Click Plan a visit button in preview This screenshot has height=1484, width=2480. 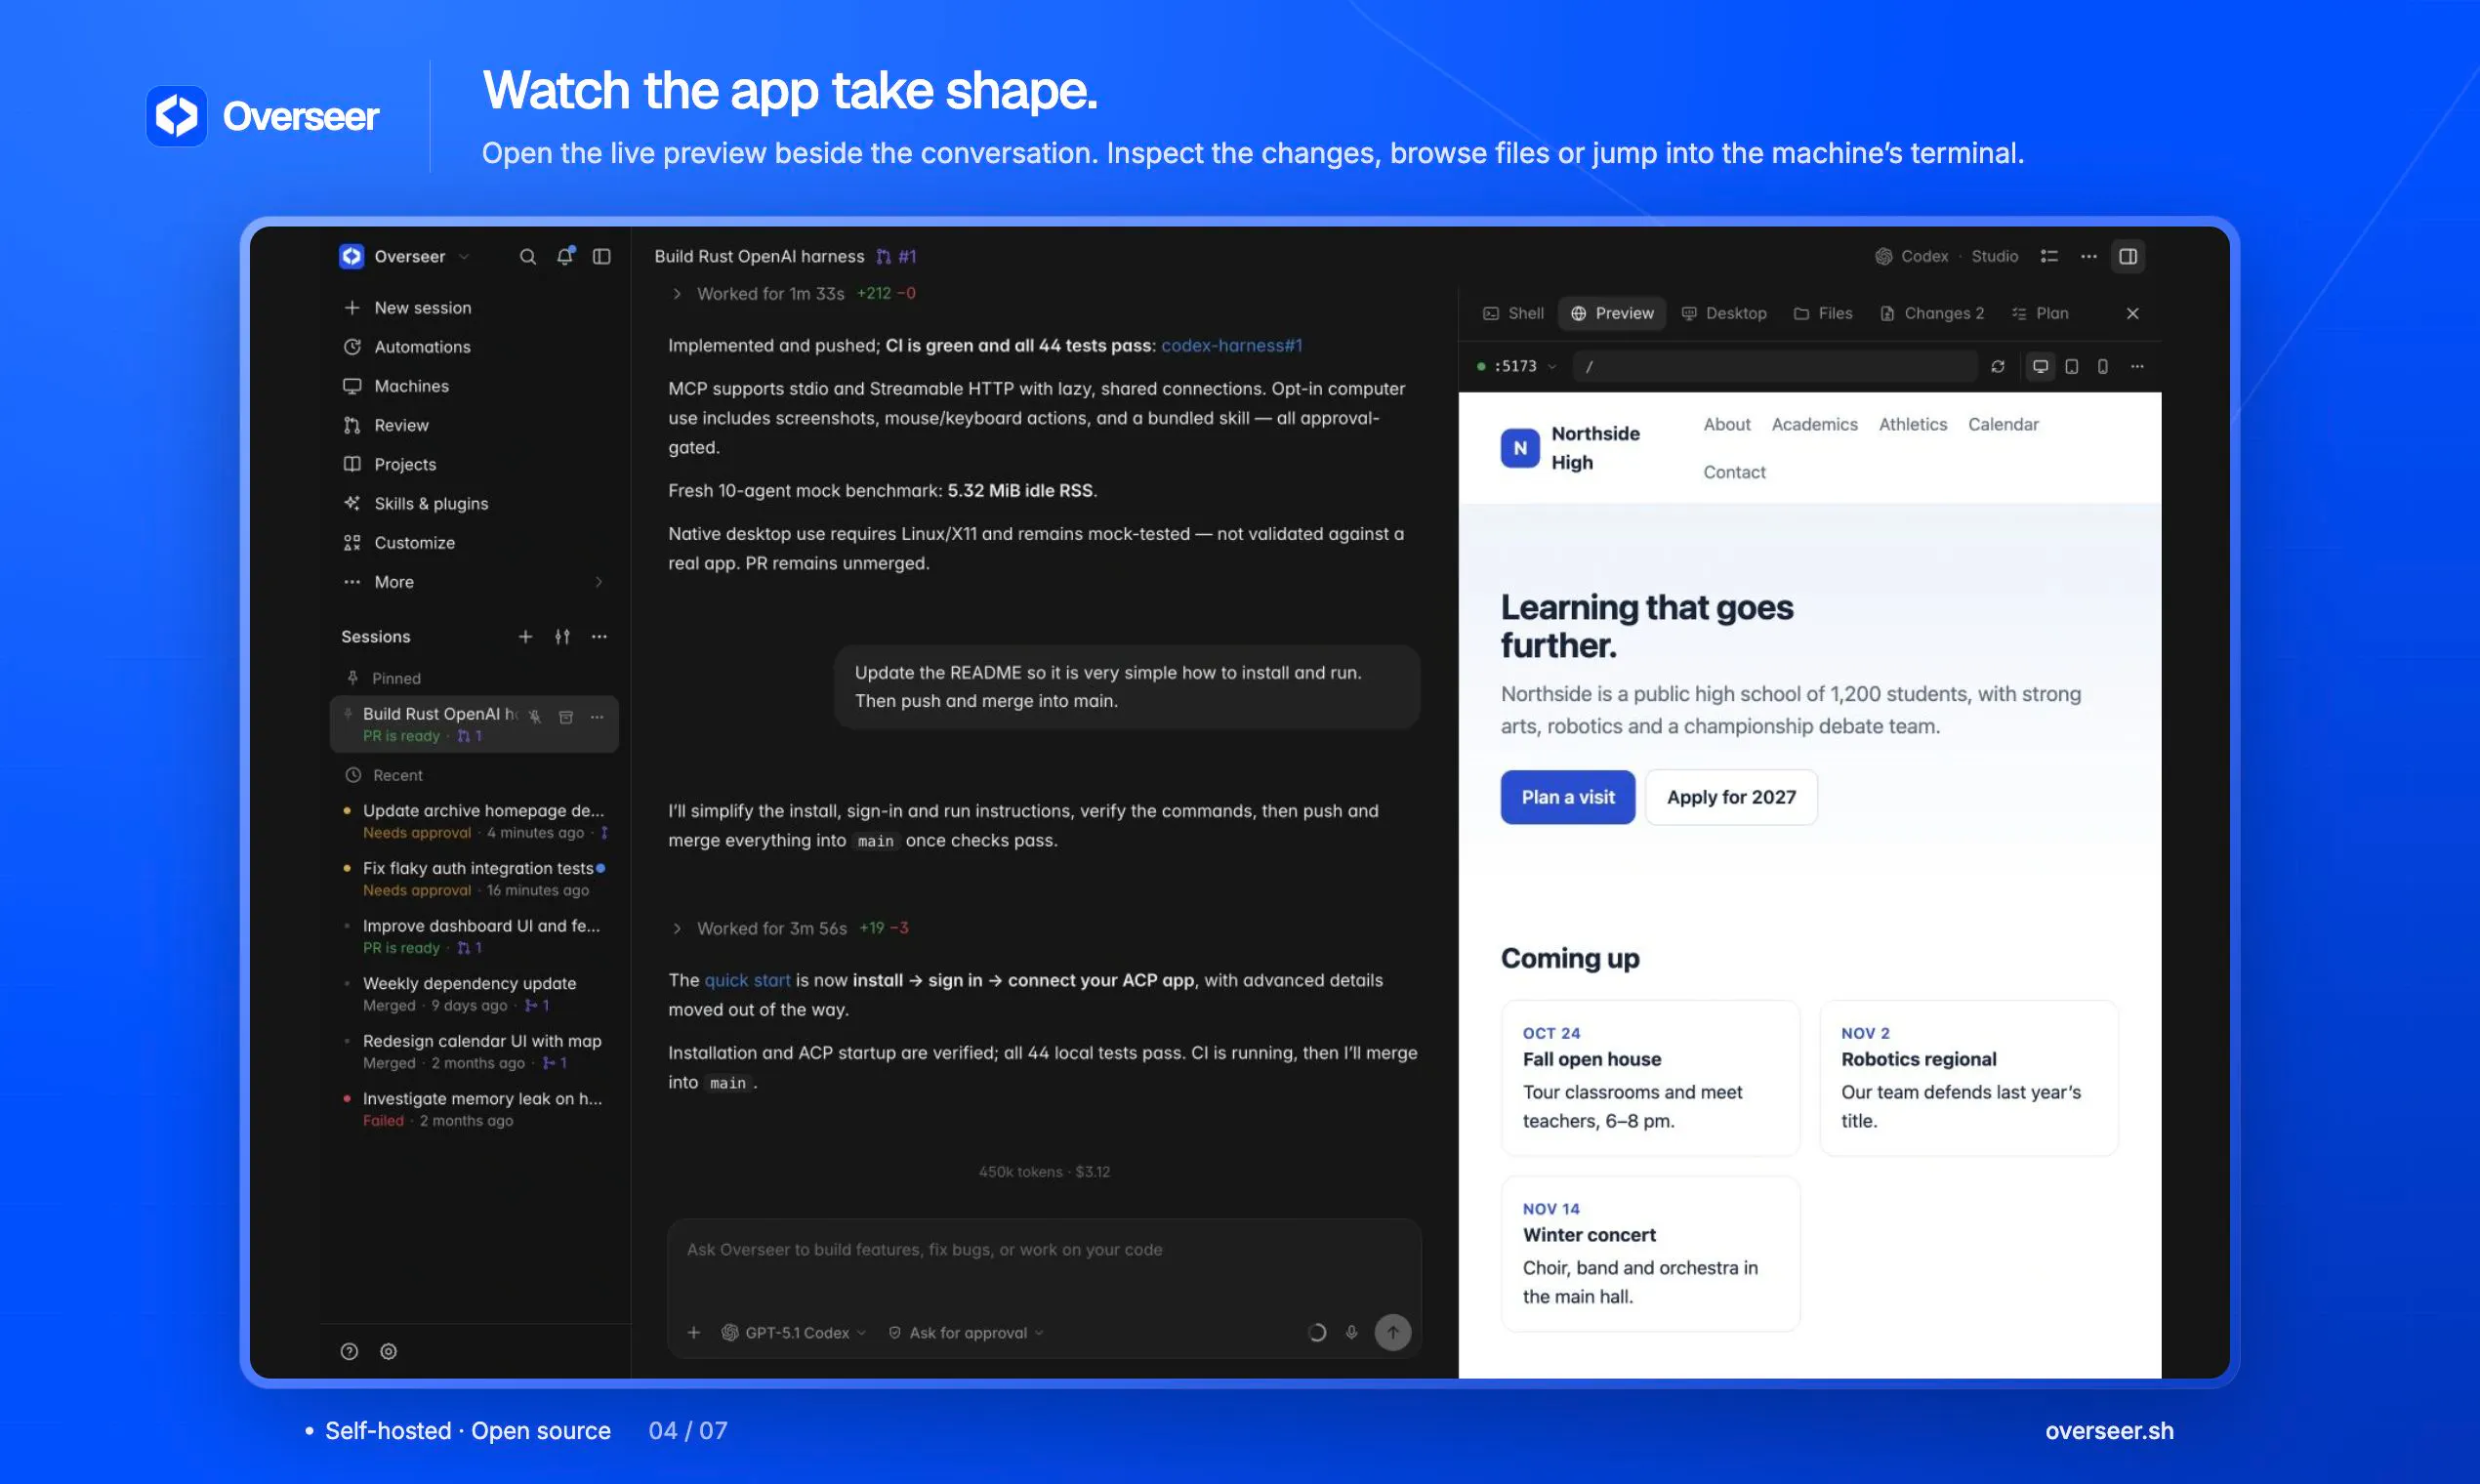click(x=1567, y=798)
